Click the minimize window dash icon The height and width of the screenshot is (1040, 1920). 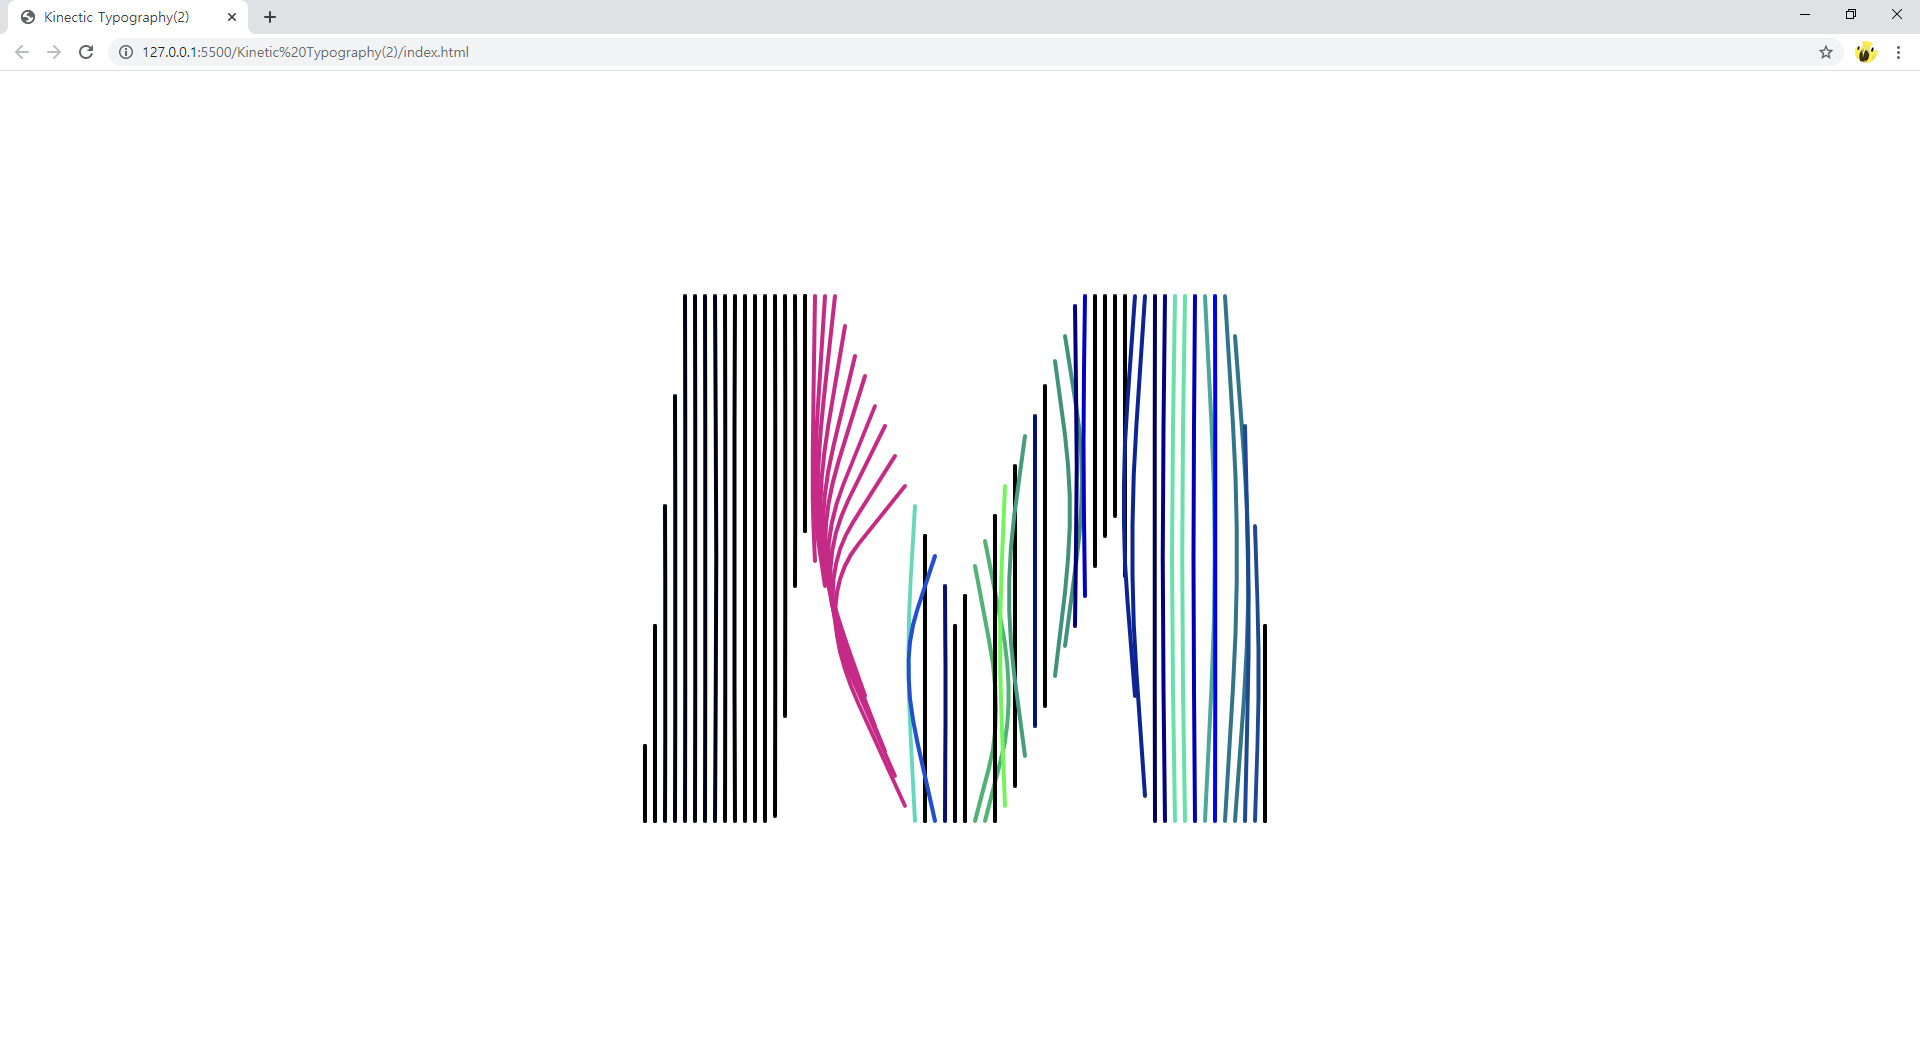[x=1804, y=14]
